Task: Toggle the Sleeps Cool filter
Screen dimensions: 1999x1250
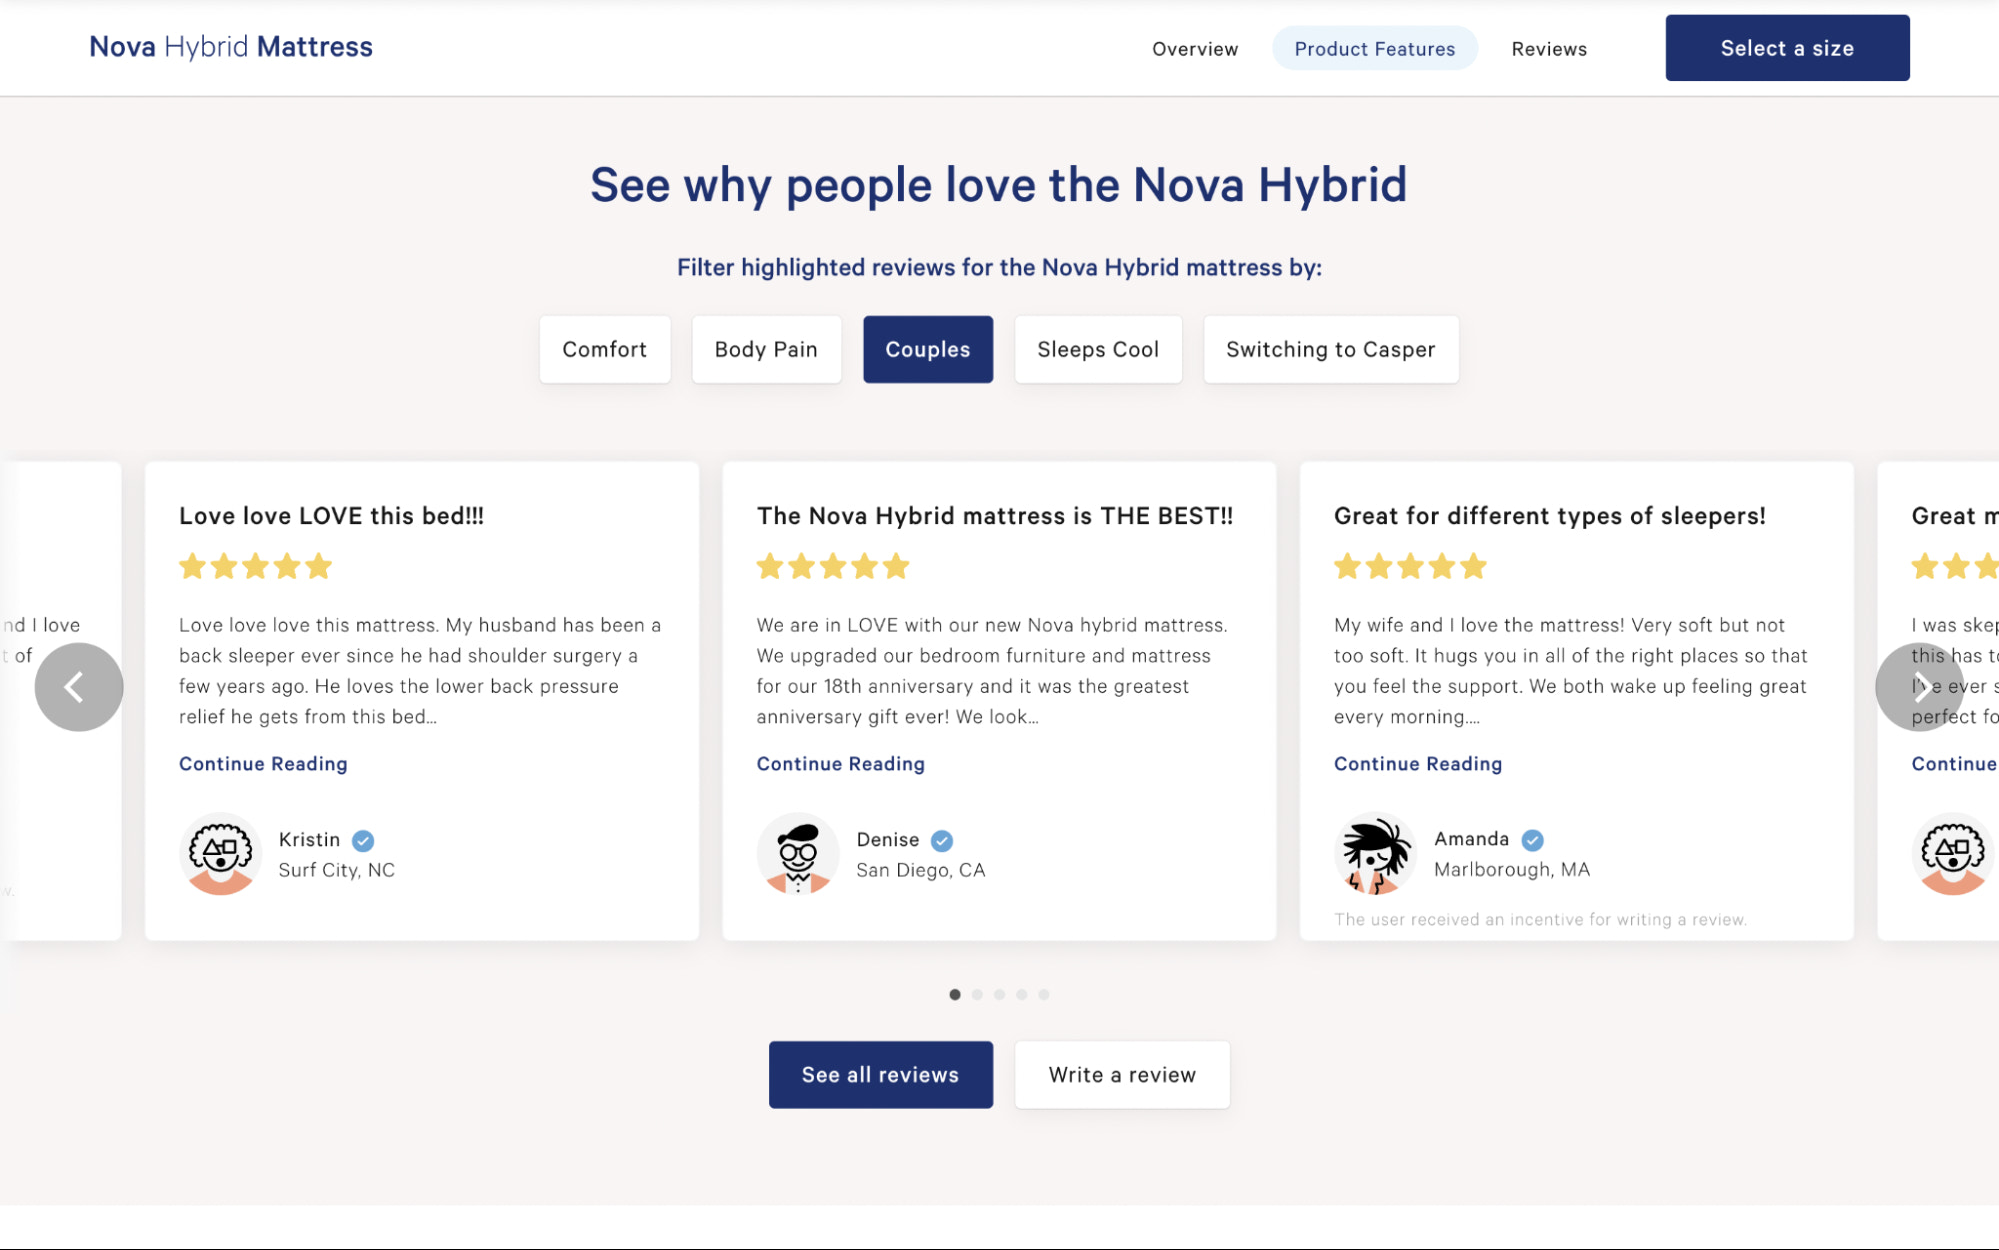Action: point(1097,349)
